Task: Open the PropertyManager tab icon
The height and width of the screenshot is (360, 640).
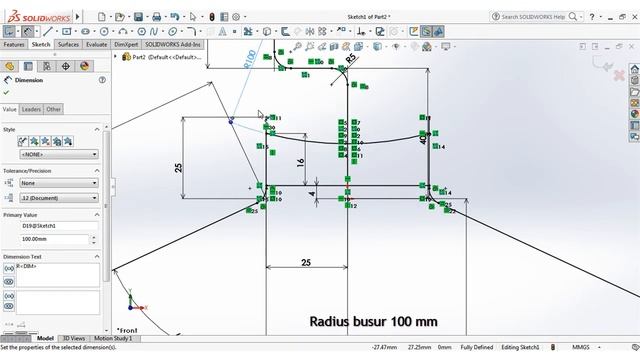Action: coord(28,66)
